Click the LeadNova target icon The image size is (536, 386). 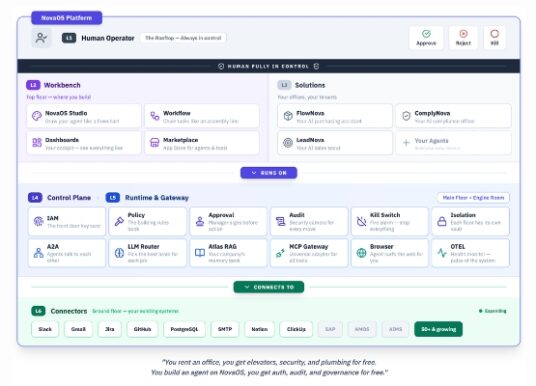click(288, 143)
